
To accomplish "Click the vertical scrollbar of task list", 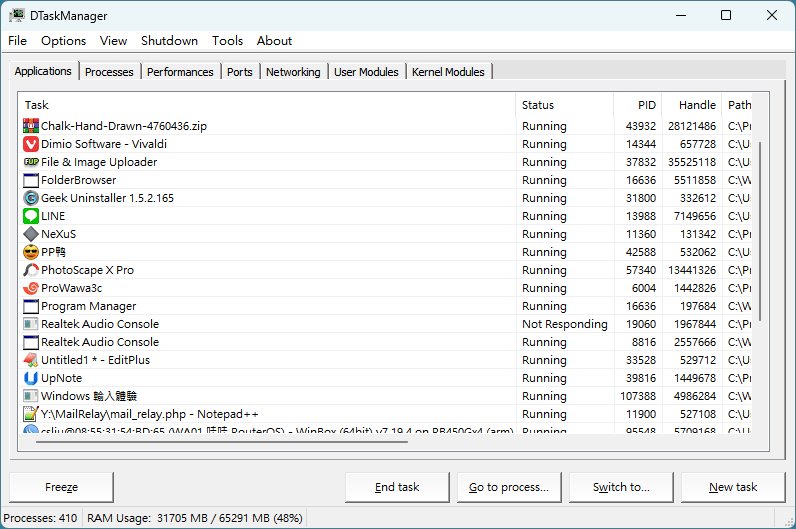I will (x=761, y=230).
